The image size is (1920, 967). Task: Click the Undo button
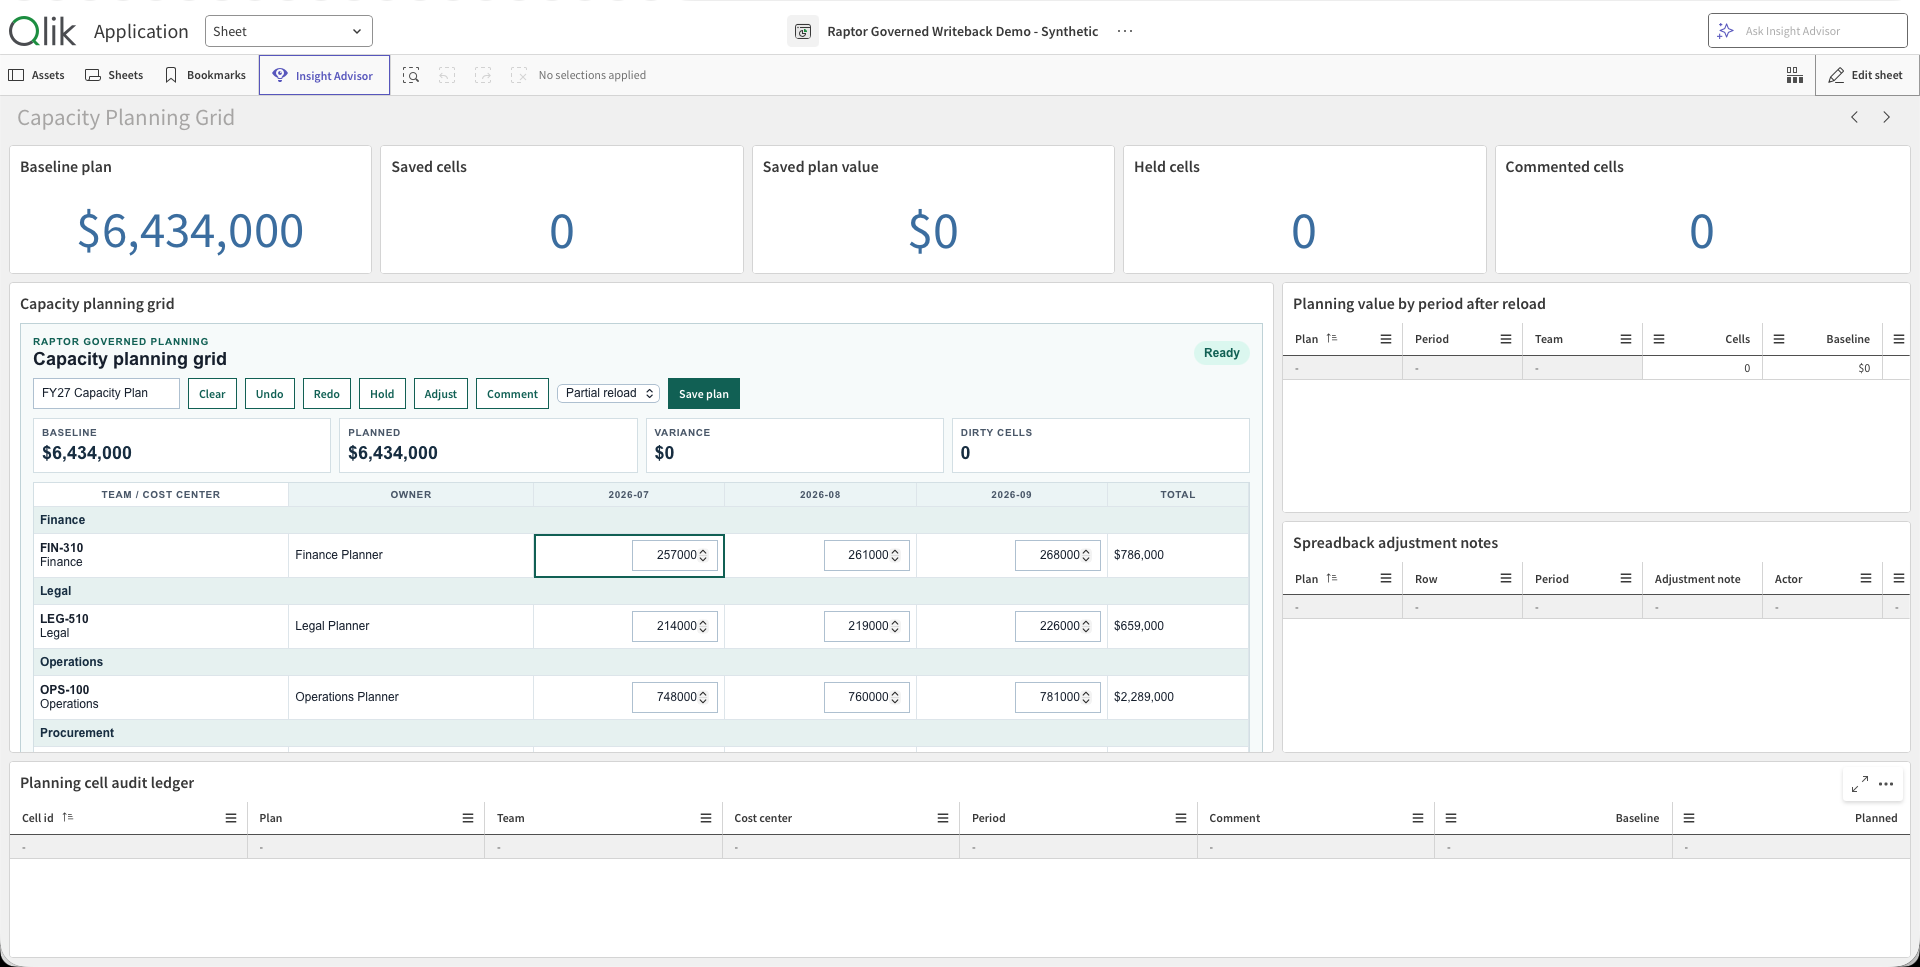(x=269, y=394)
